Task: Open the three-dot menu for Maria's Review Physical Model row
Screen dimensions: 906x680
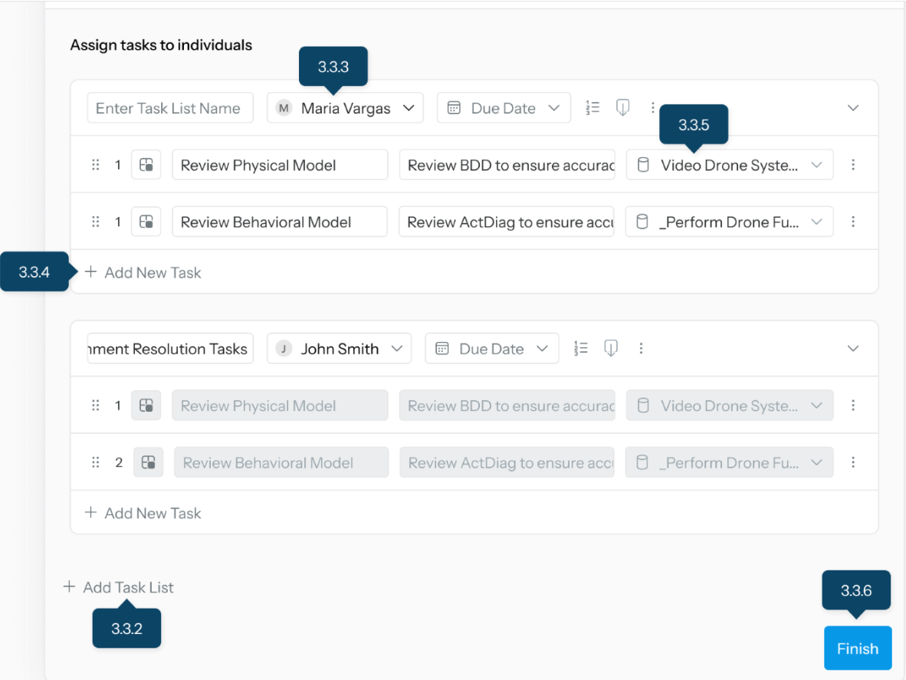Action: pos(853,165)
